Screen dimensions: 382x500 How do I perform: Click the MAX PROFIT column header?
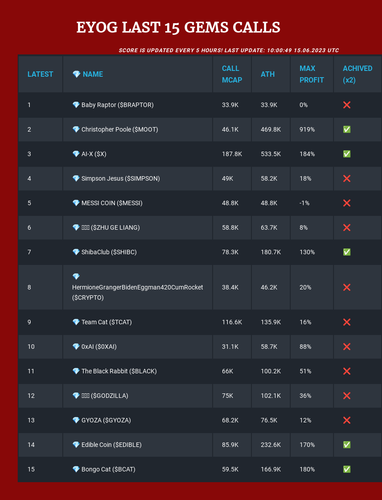coord(311,74)
